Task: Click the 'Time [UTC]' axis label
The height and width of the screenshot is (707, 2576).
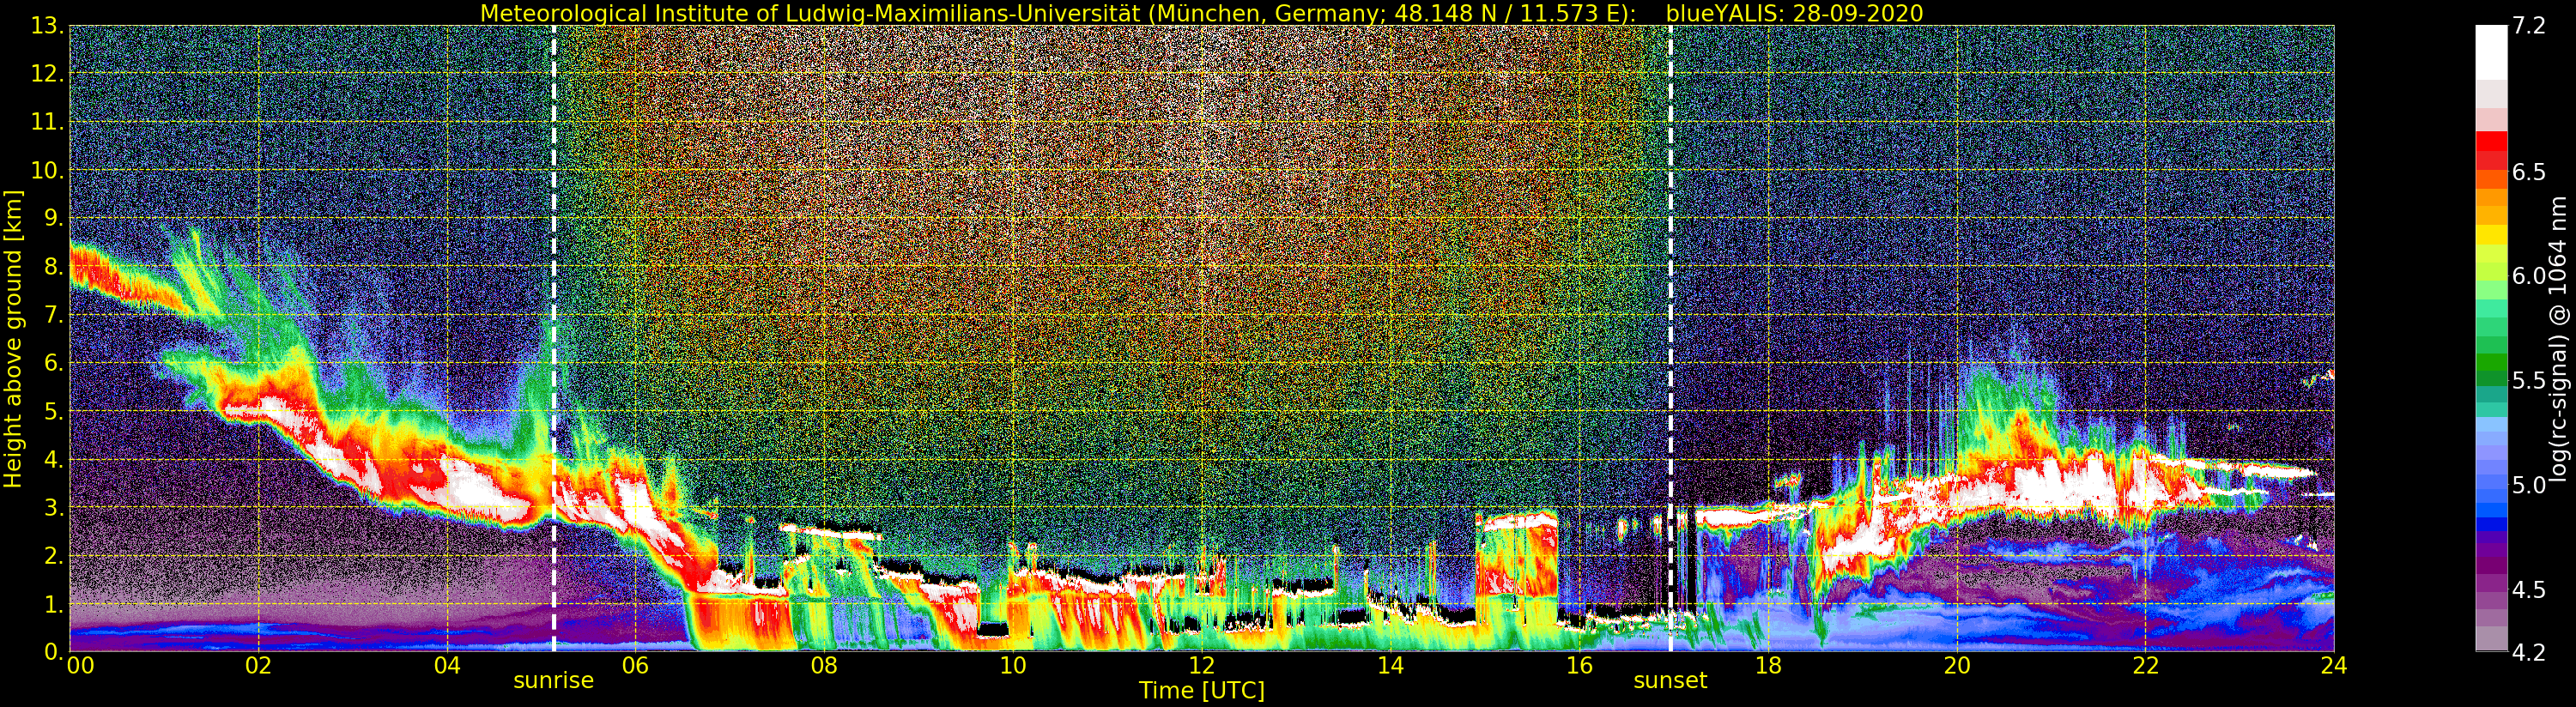Action: pyautogui.click(x=1201, y=691)
